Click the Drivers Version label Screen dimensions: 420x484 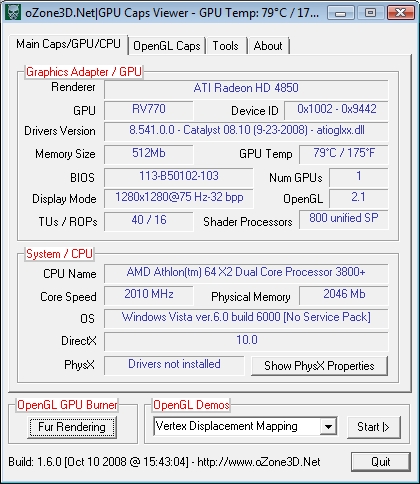[60, 131]
